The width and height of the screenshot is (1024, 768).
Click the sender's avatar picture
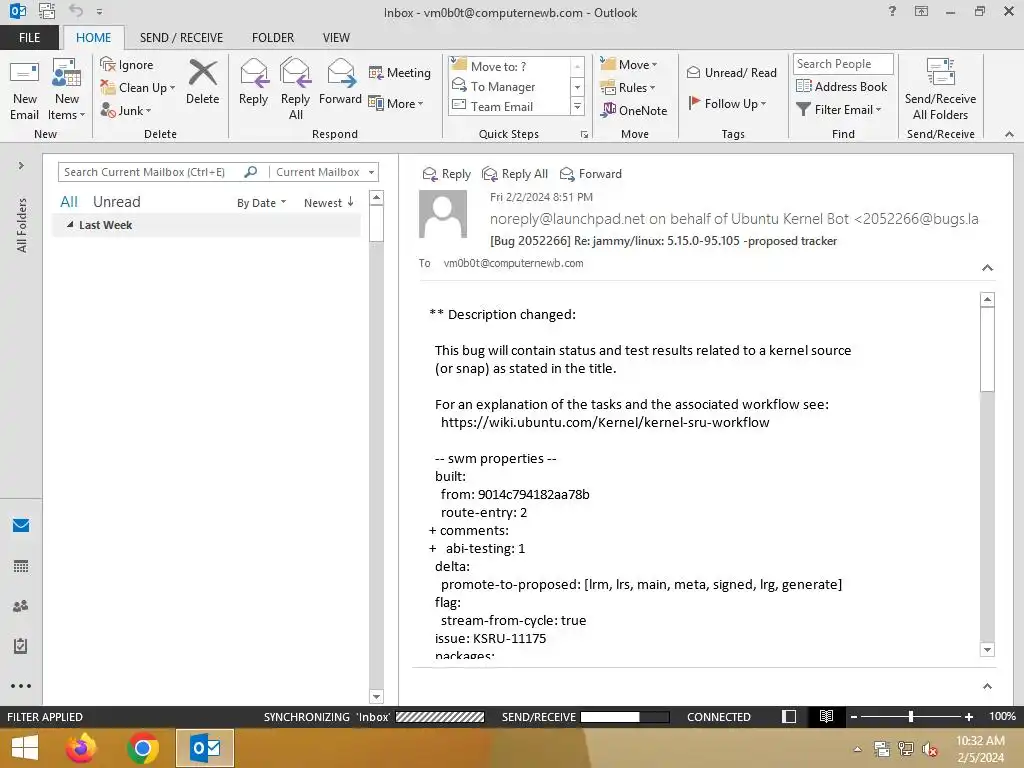pyautogui.click(x=443, y=214)
